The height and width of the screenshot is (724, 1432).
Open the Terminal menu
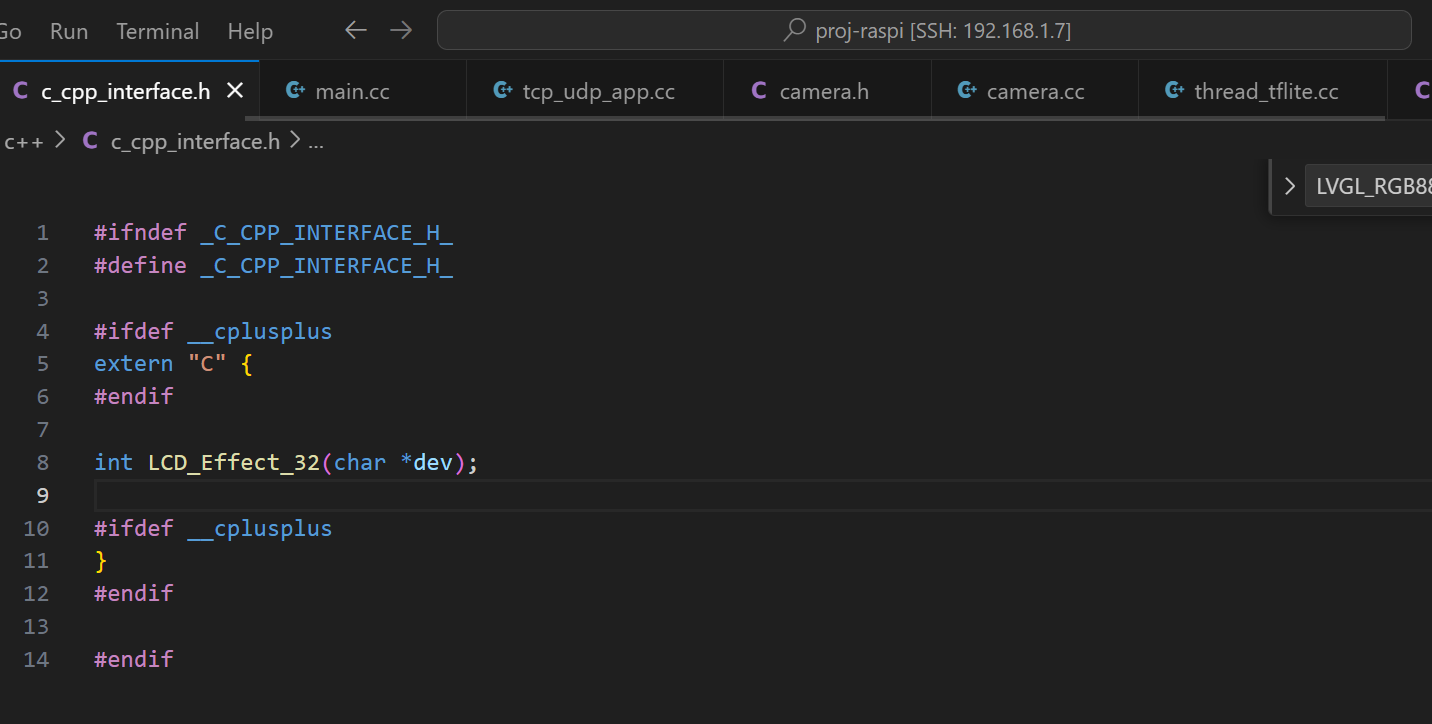[x=158, y=31]
